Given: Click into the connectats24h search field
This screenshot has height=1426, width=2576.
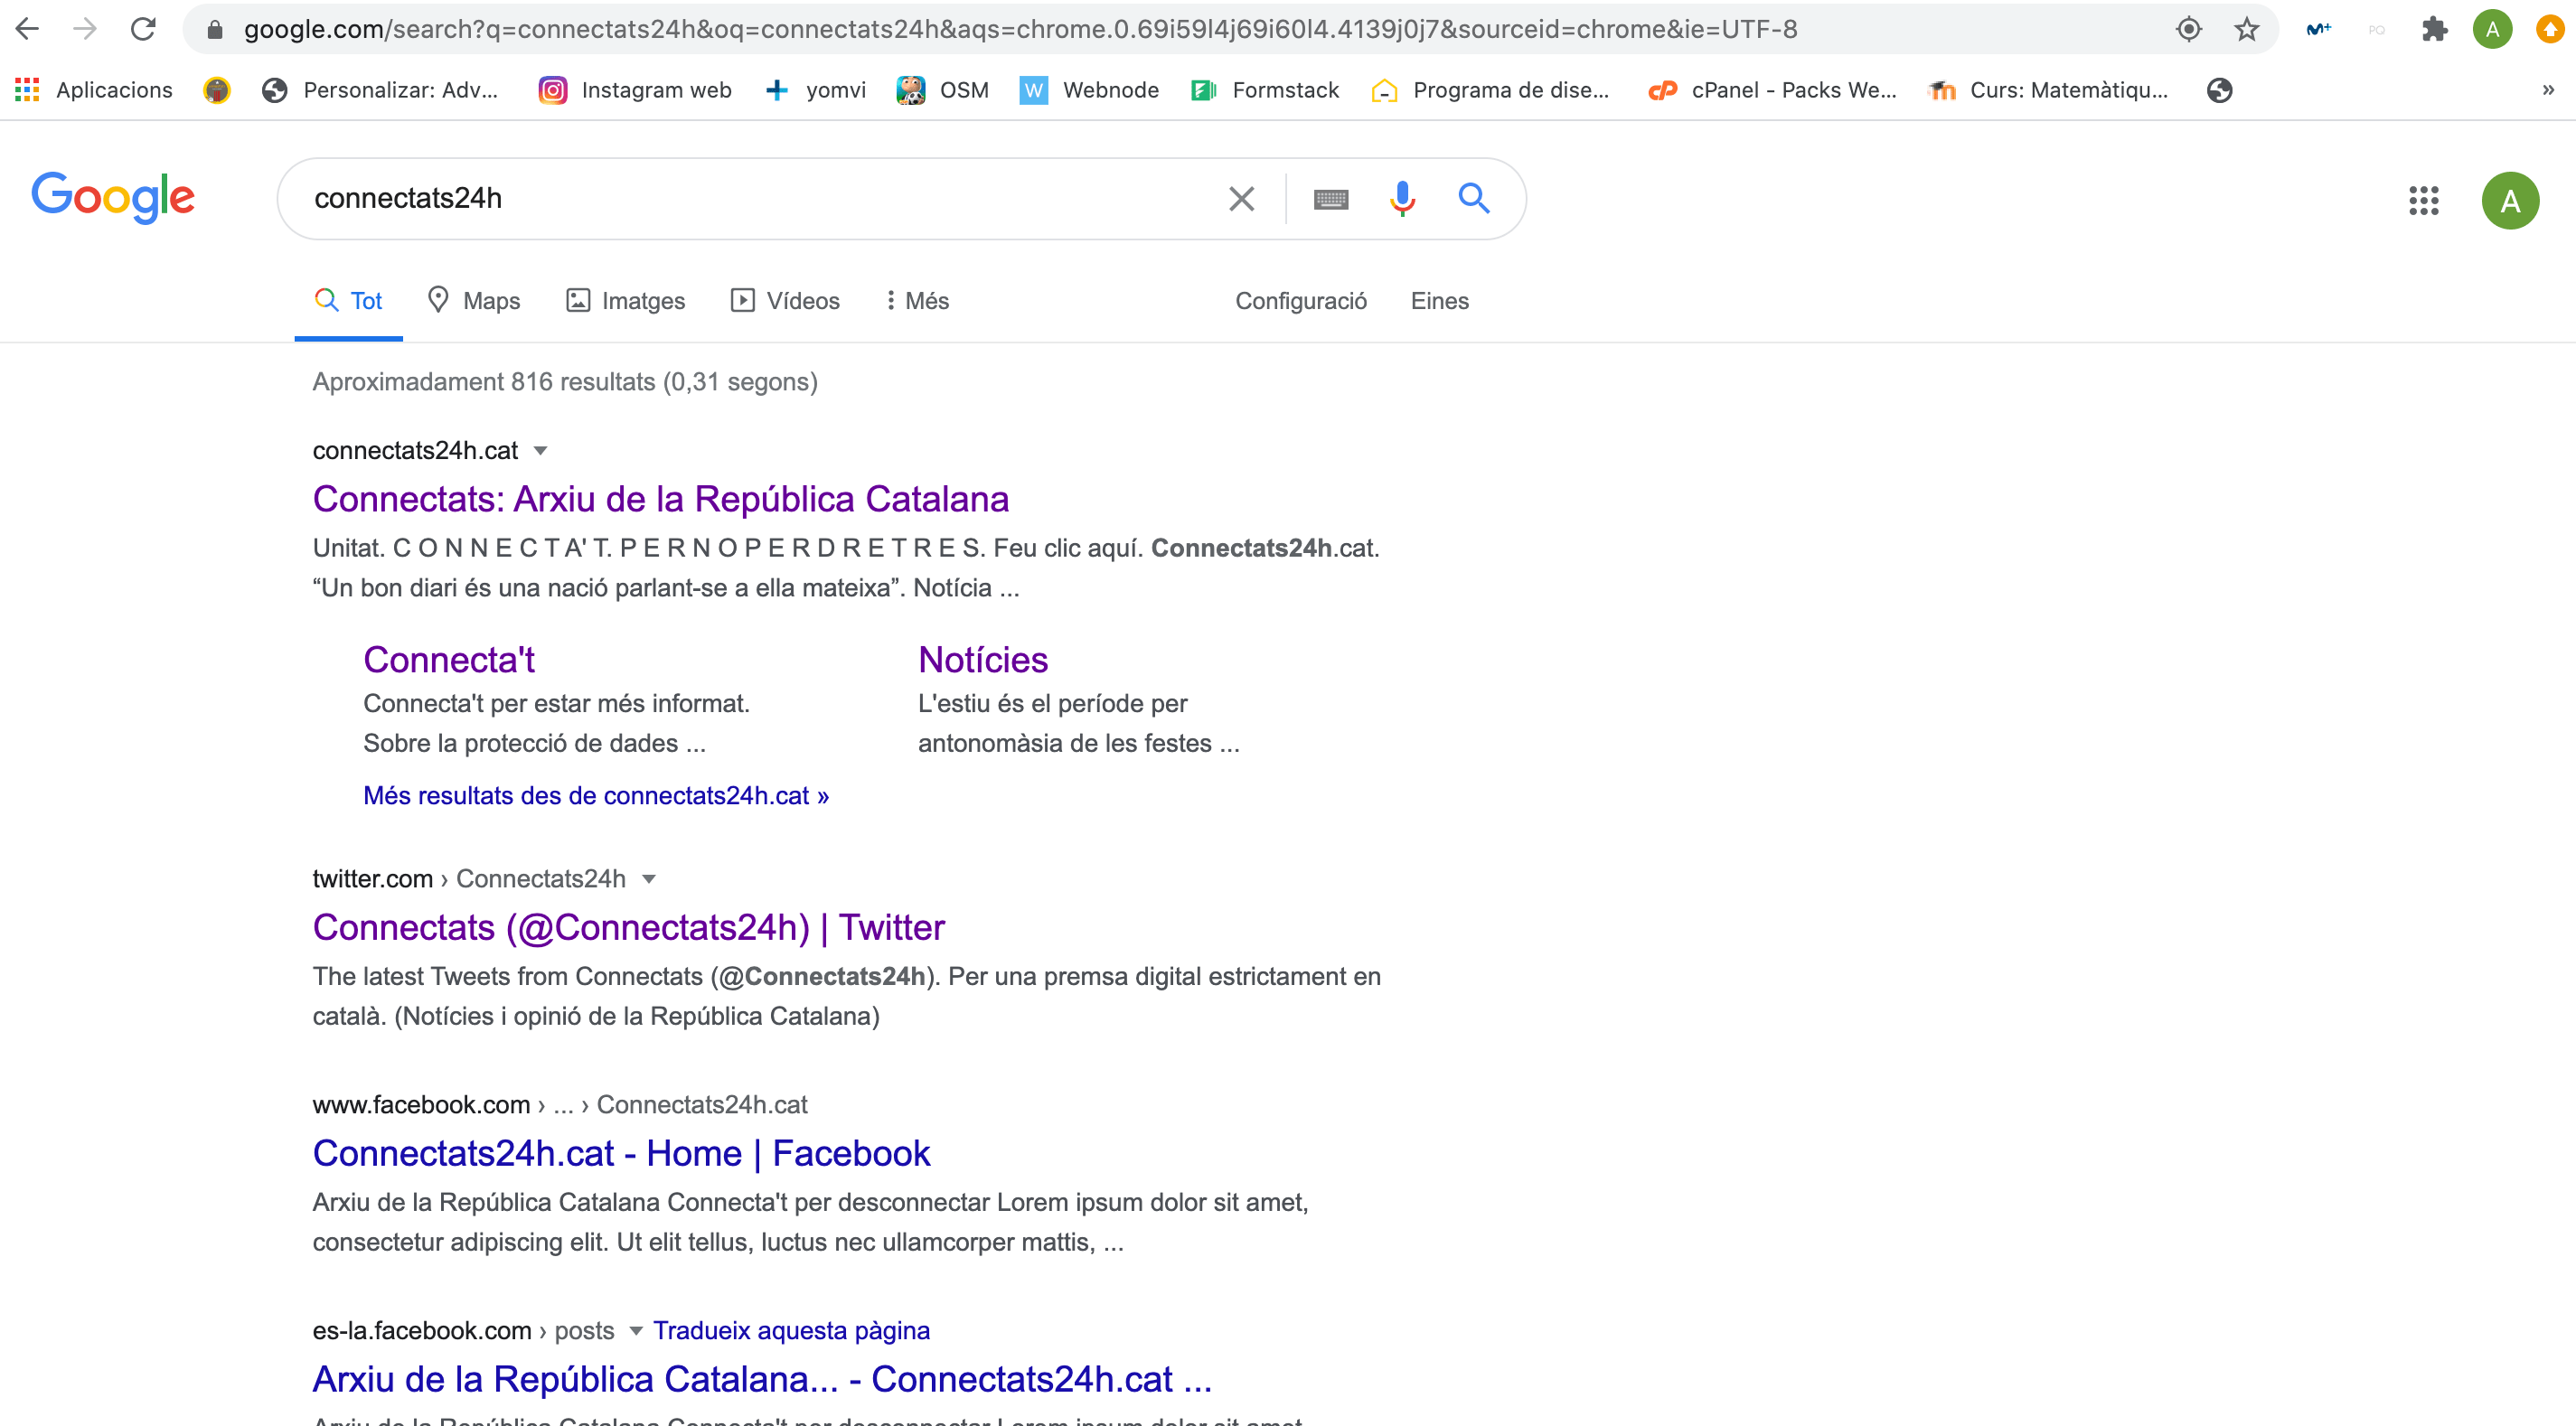Looking at the screenshot, I should point(750,198).
